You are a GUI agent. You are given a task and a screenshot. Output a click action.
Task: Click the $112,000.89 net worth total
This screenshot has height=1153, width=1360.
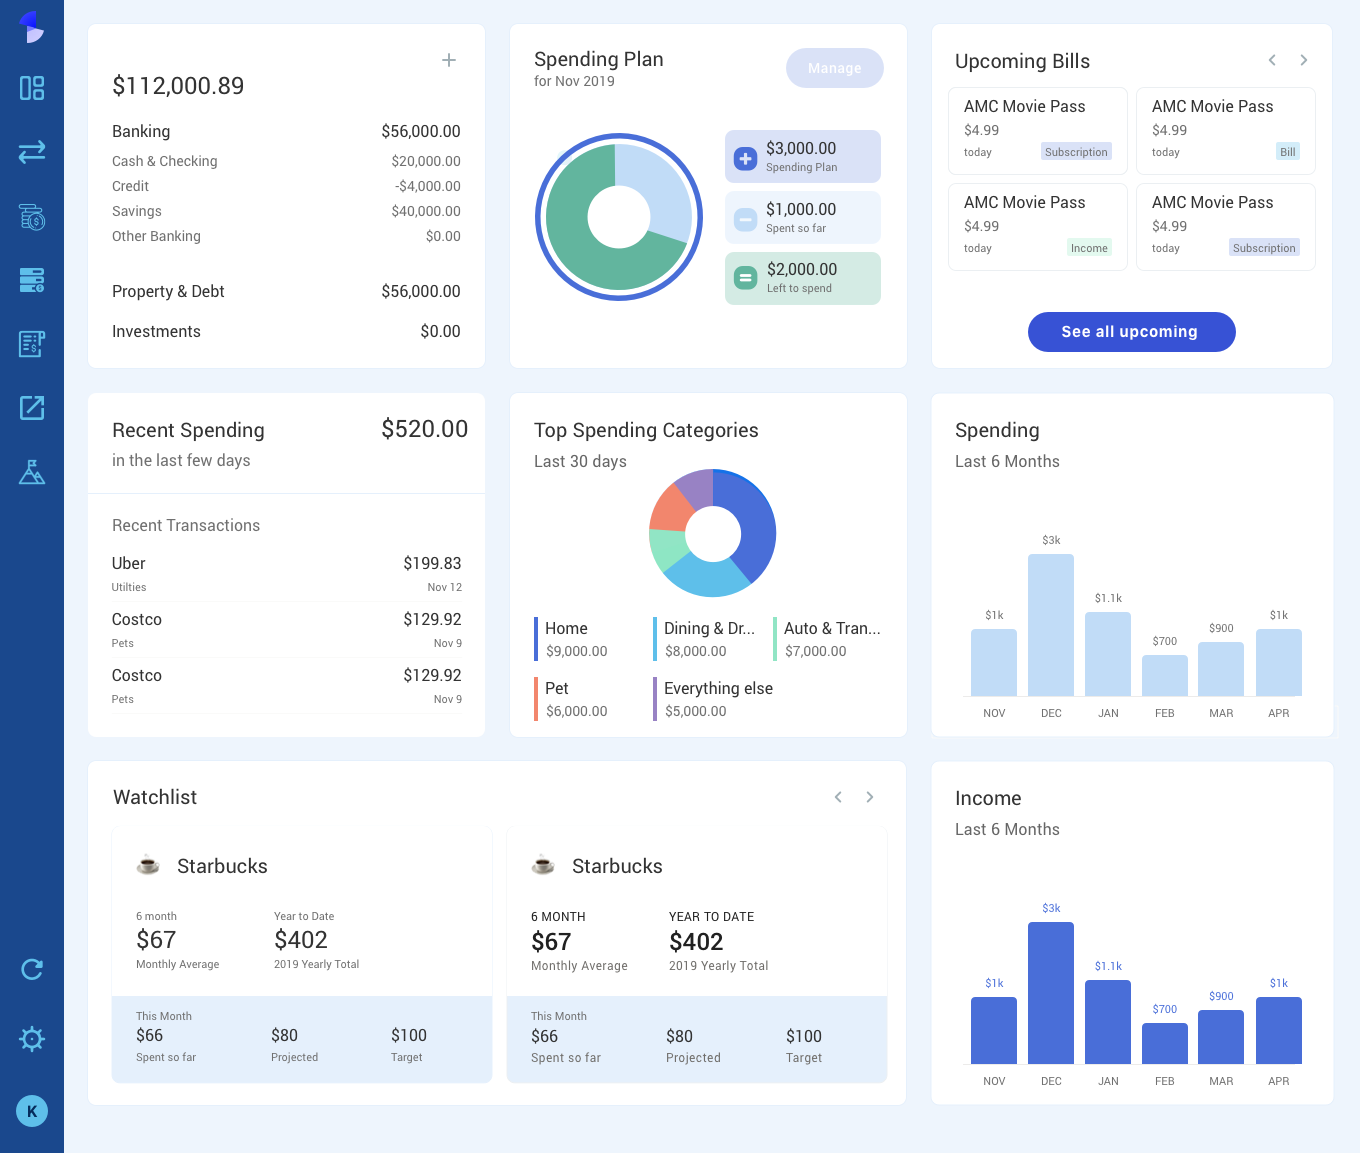tap(178, 86)
